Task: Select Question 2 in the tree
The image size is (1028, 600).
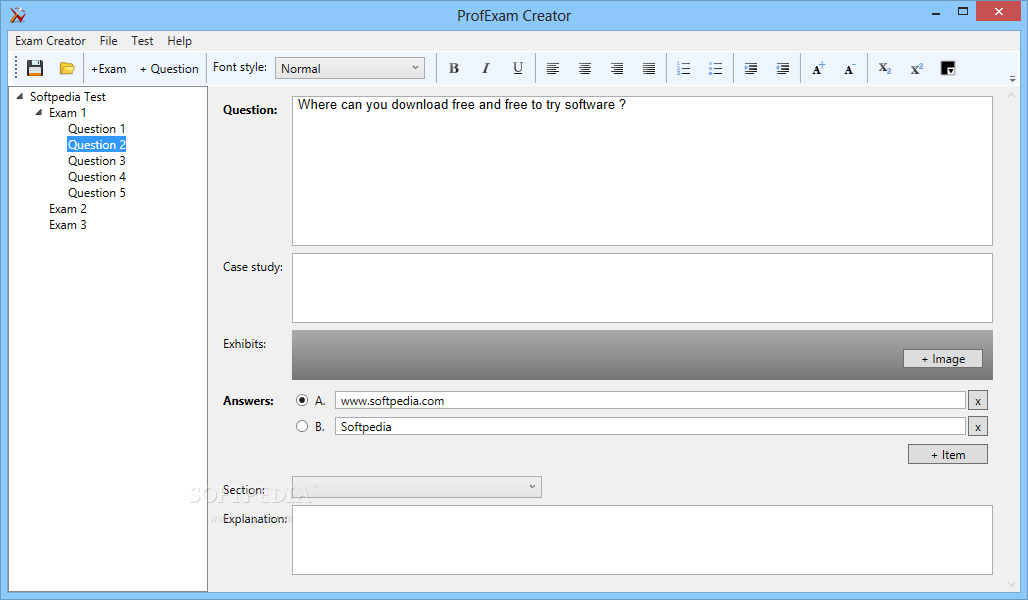Action: coord(96,145)
